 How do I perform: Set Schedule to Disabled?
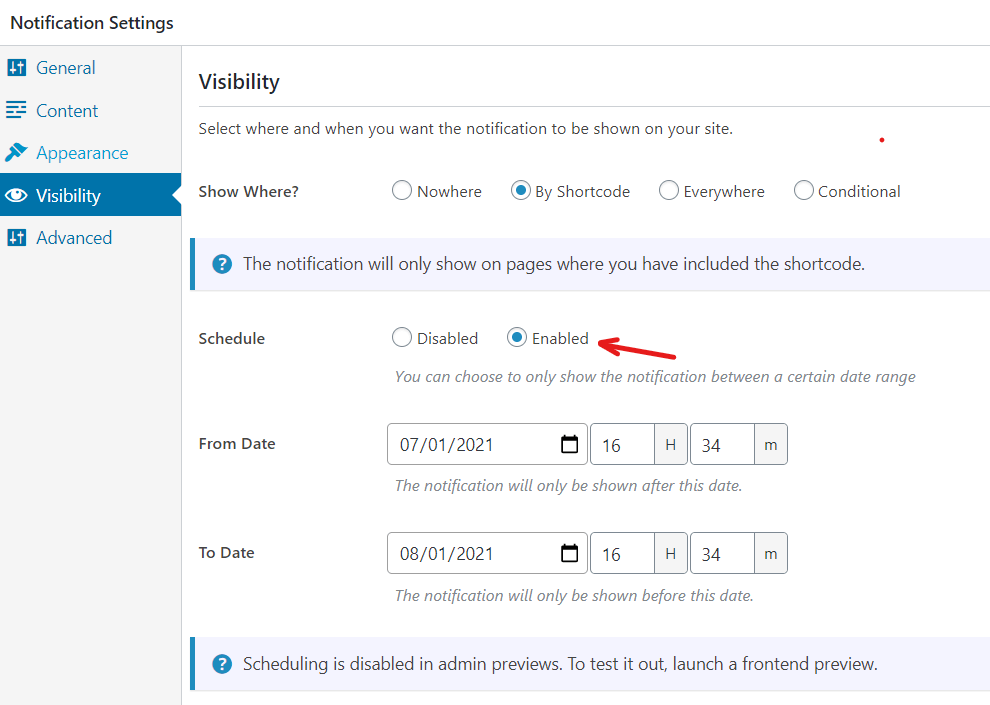point(402,338)
